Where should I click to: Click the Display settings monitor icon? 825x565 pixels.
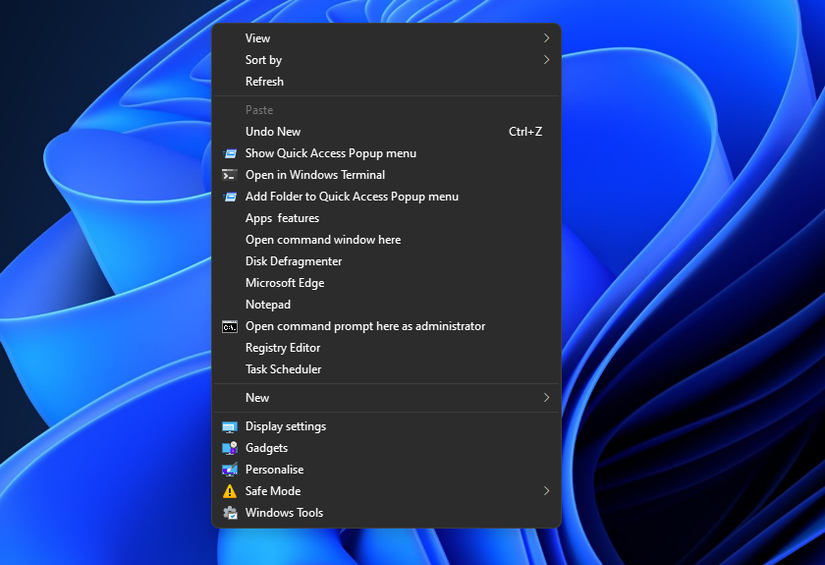[x=230, y=427]
